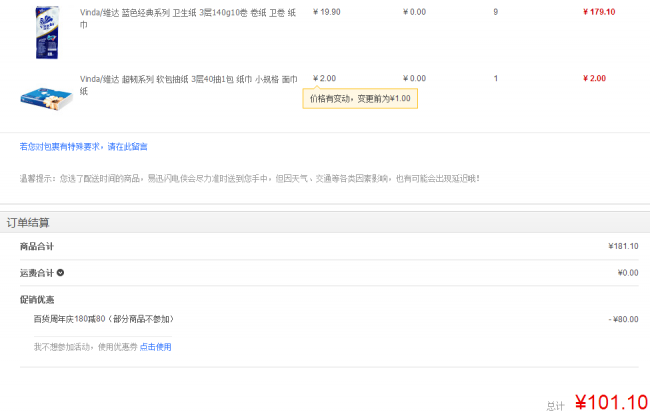Screen dimensions: 650x412
Task: Click the ¥19.90 unit price
Action: [326, 12]
